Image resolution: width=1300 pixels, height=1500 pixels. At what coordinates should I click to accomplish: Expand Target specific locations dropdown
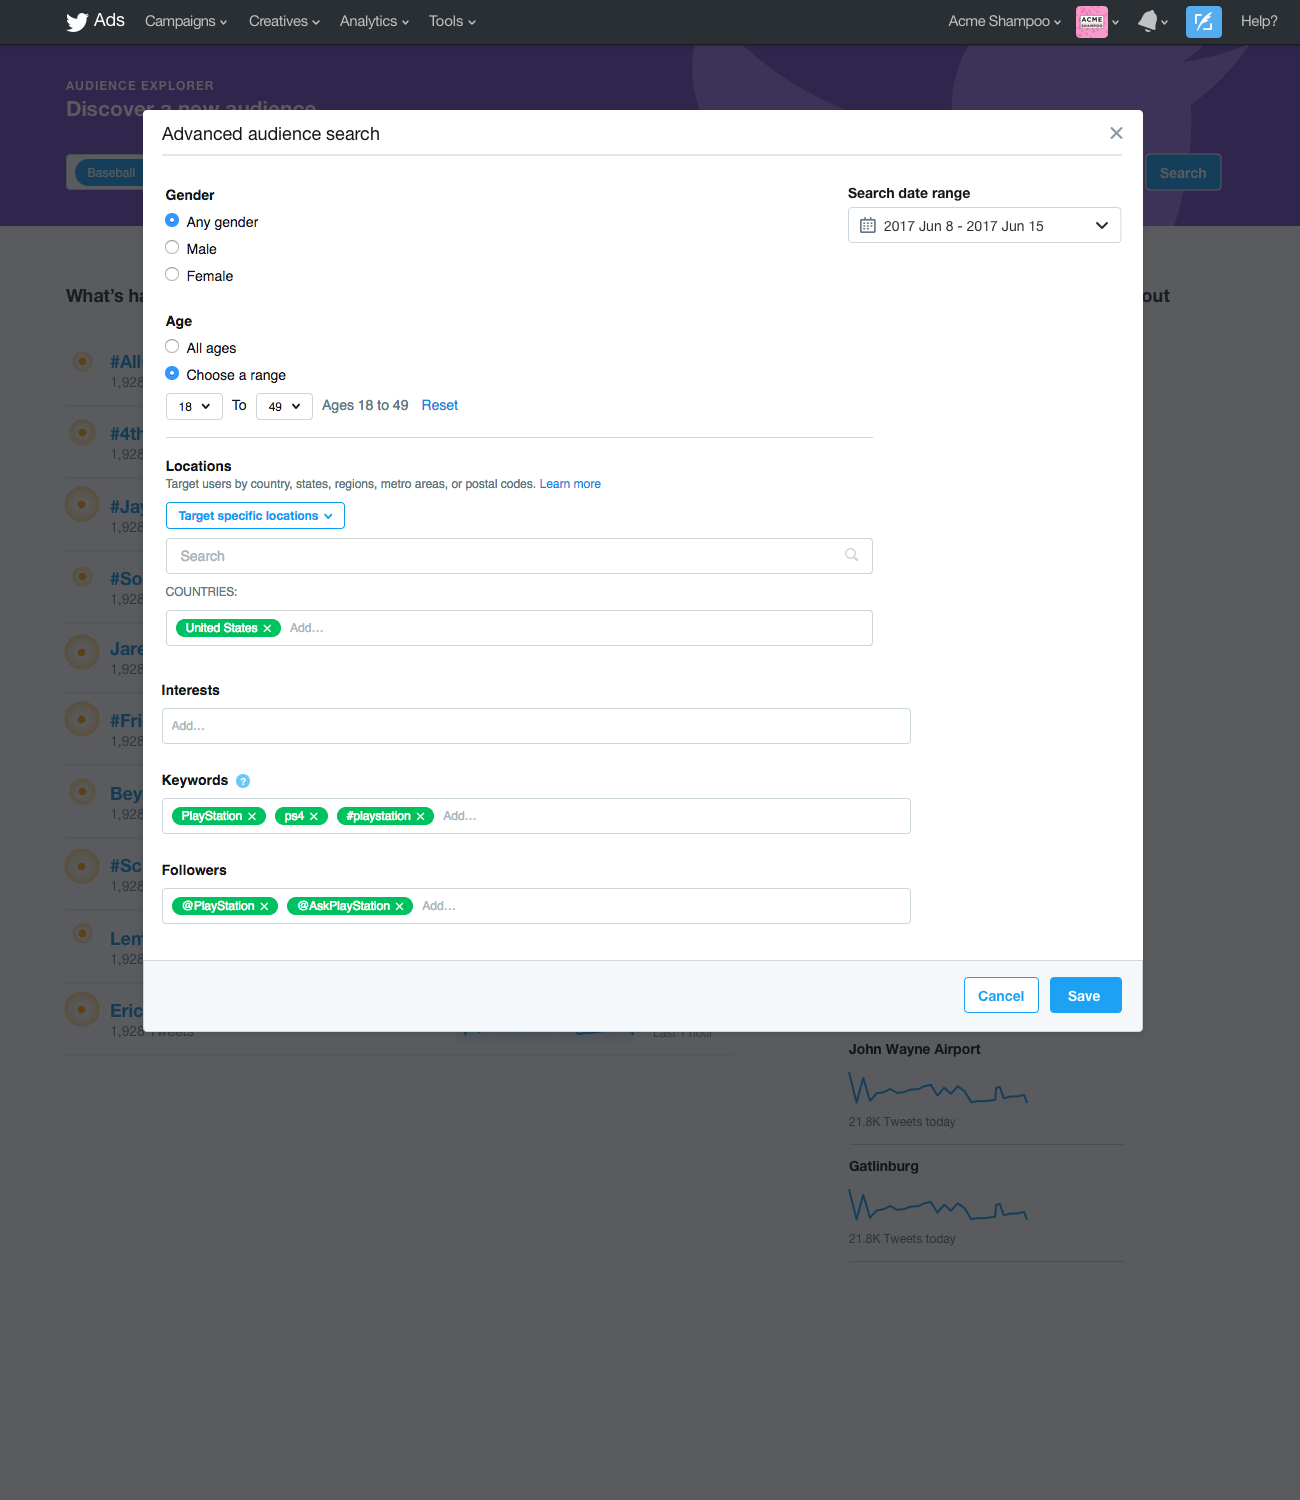pos(255,516)
